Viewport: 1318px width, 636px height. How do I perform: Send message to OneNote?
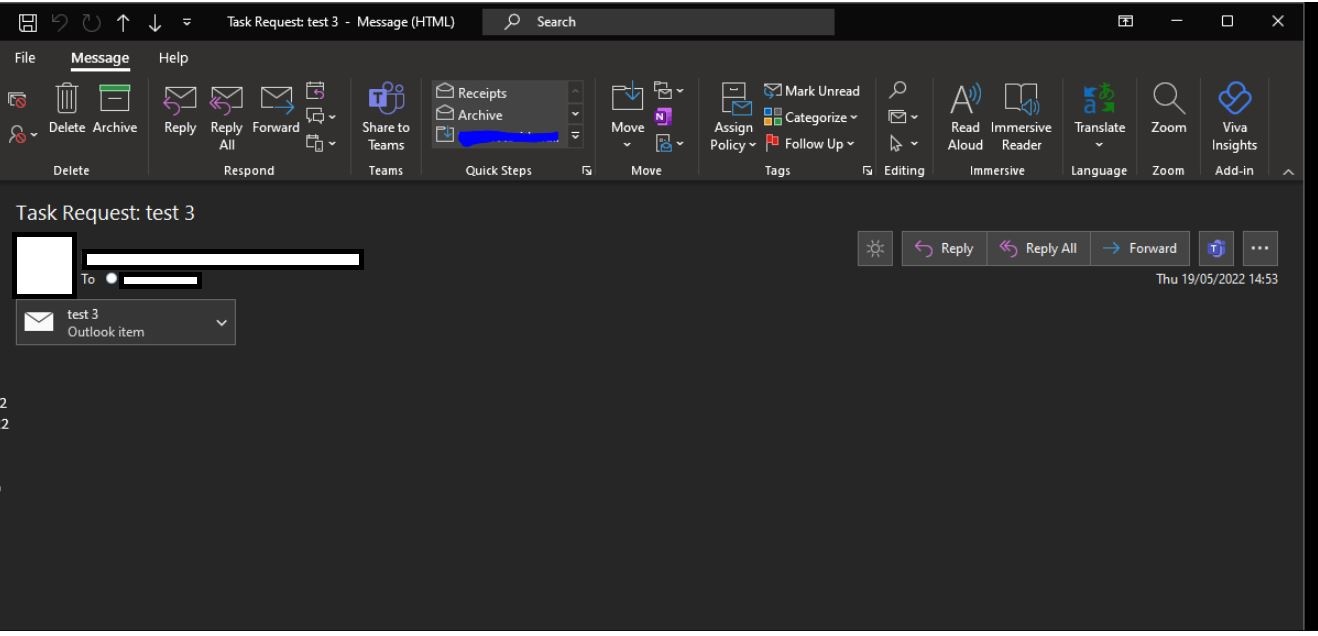click(663, 117)
